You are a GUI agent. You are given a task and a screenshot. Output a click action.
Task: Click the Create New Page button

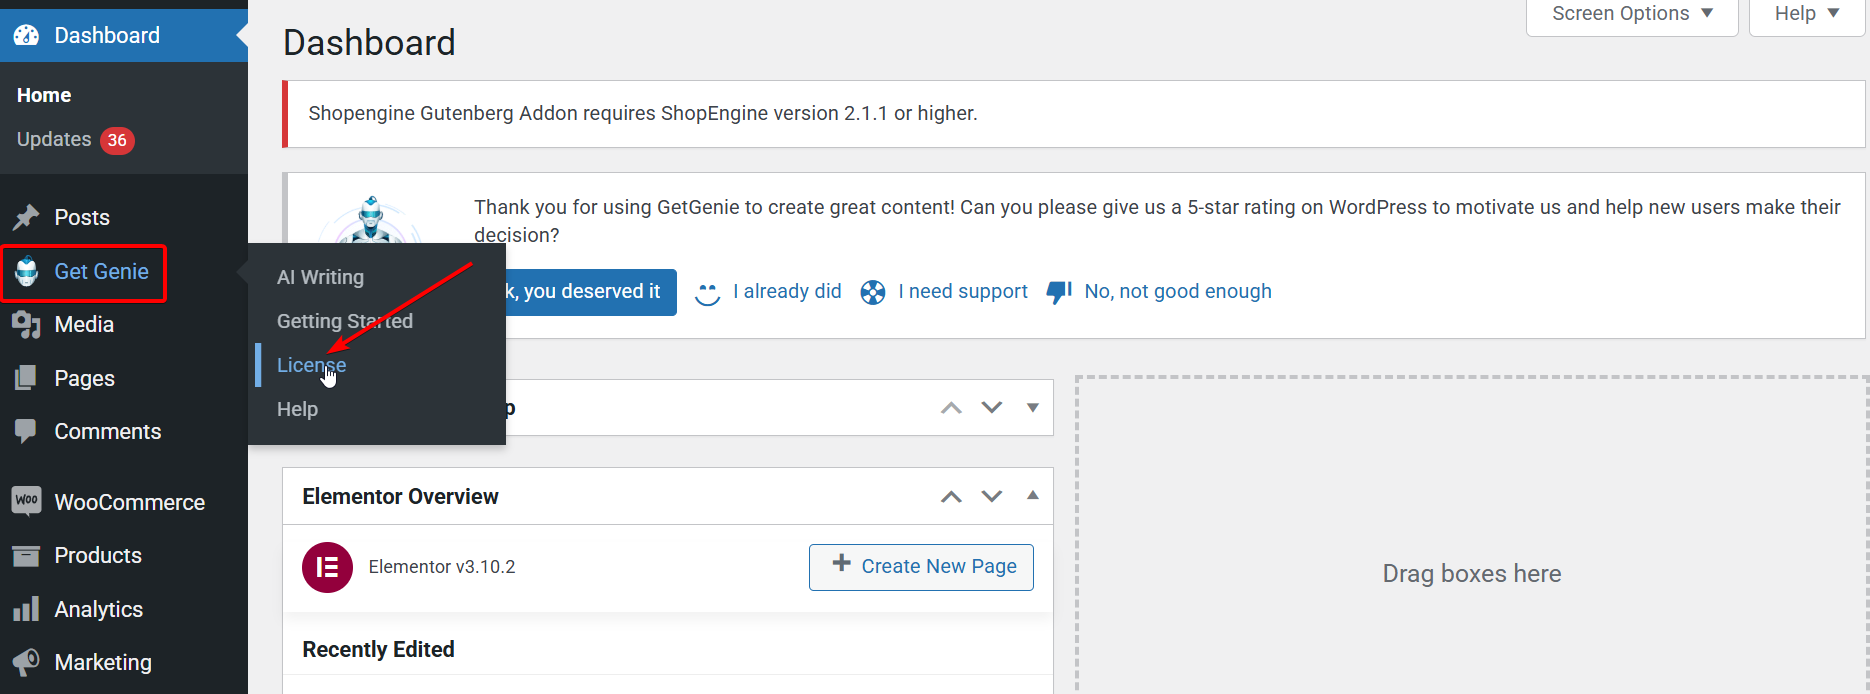click(920, 567)
